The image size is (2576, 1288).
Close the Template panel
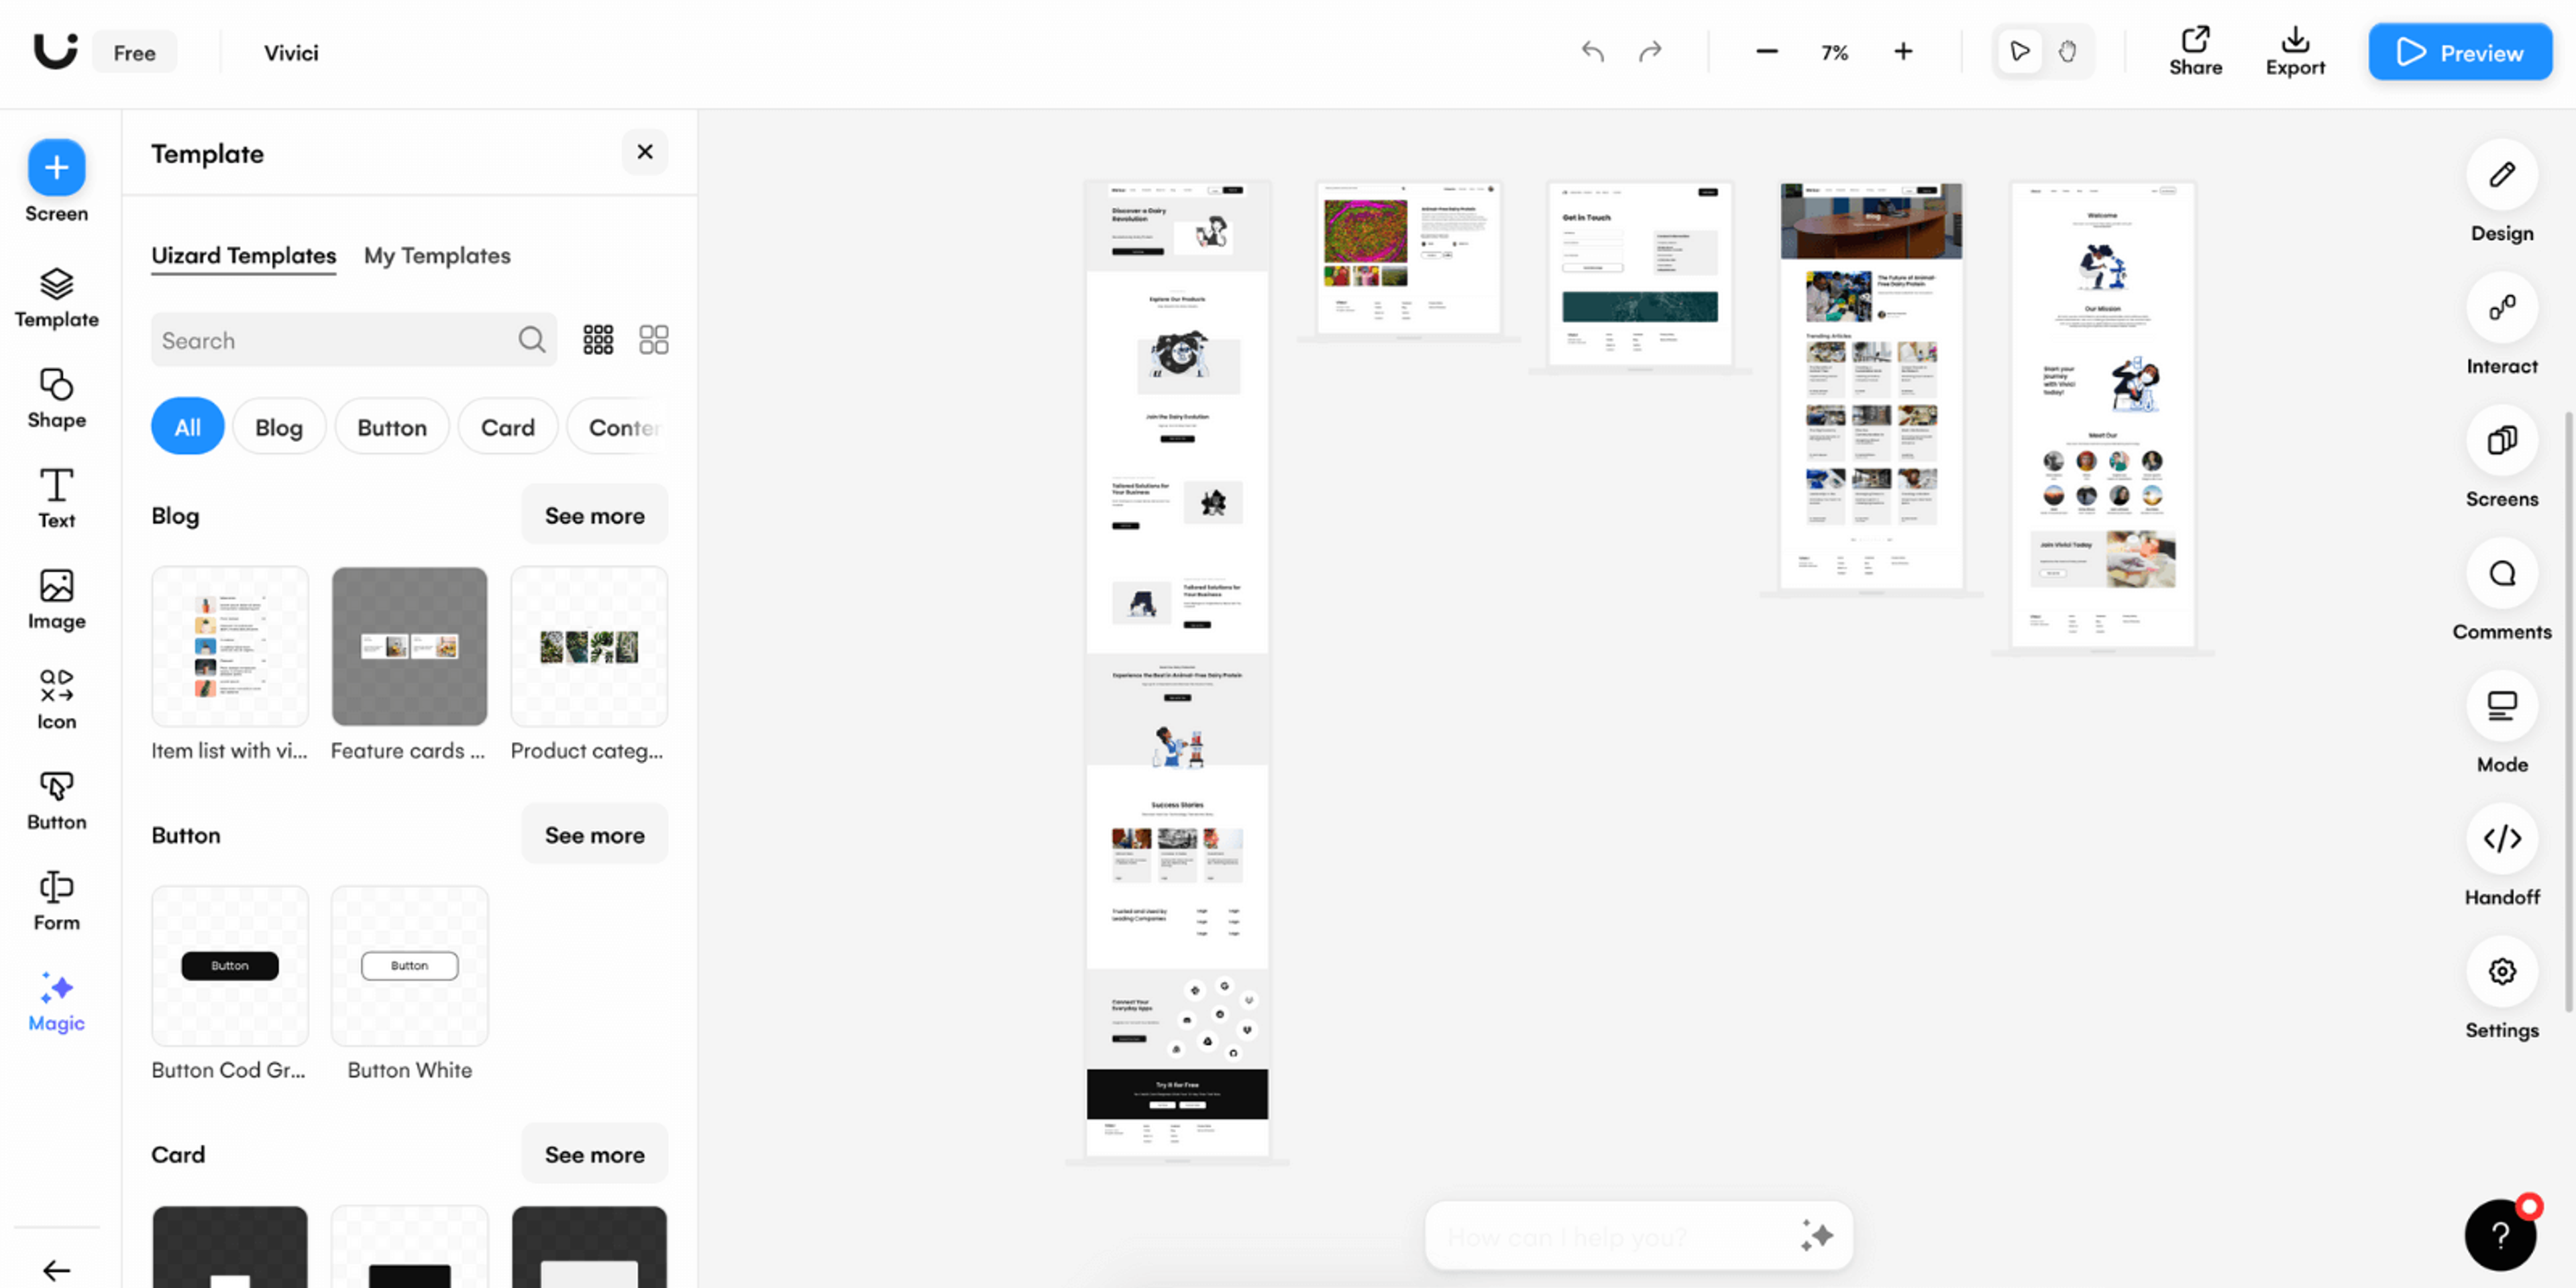point(644,152)
